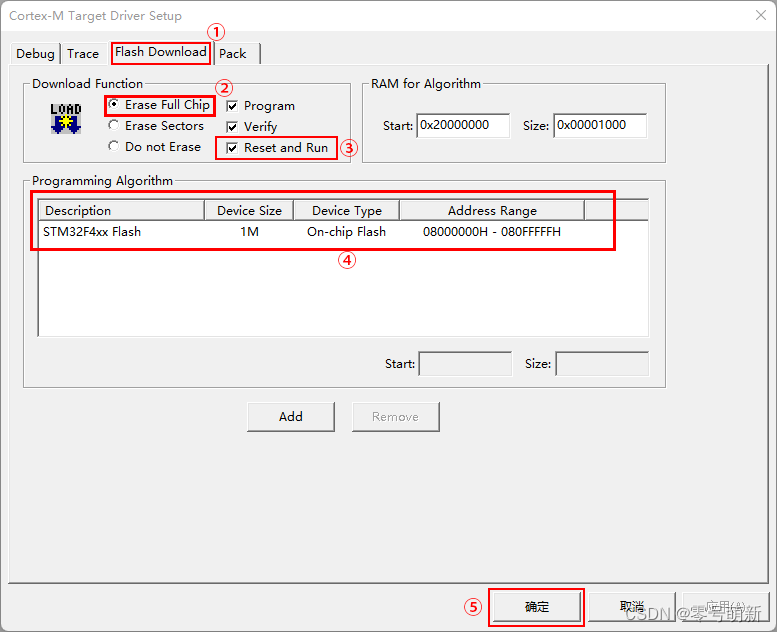Image resolution: width=777 pixels, height=632 pixels.
Task: Switch to the Debug tab
Action: (x=35, y=54)
